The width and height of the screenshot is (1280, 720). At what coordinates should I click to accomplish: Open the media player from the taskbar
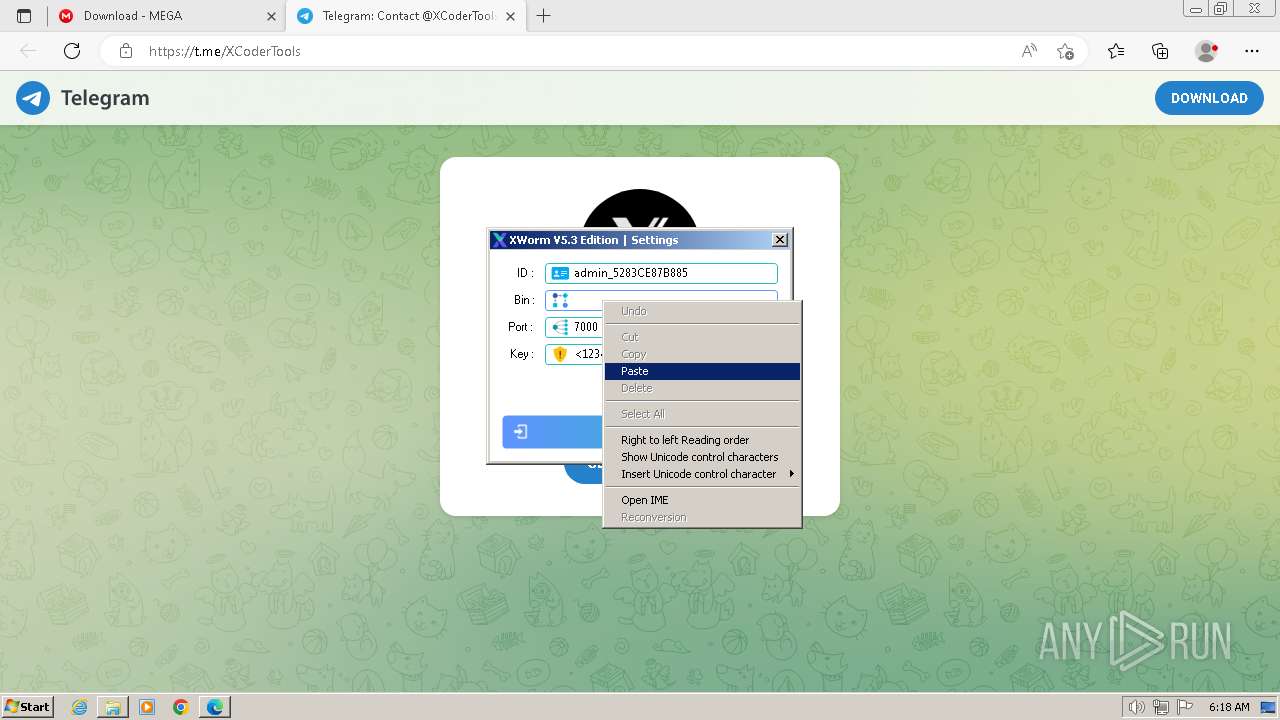(147, 707)
